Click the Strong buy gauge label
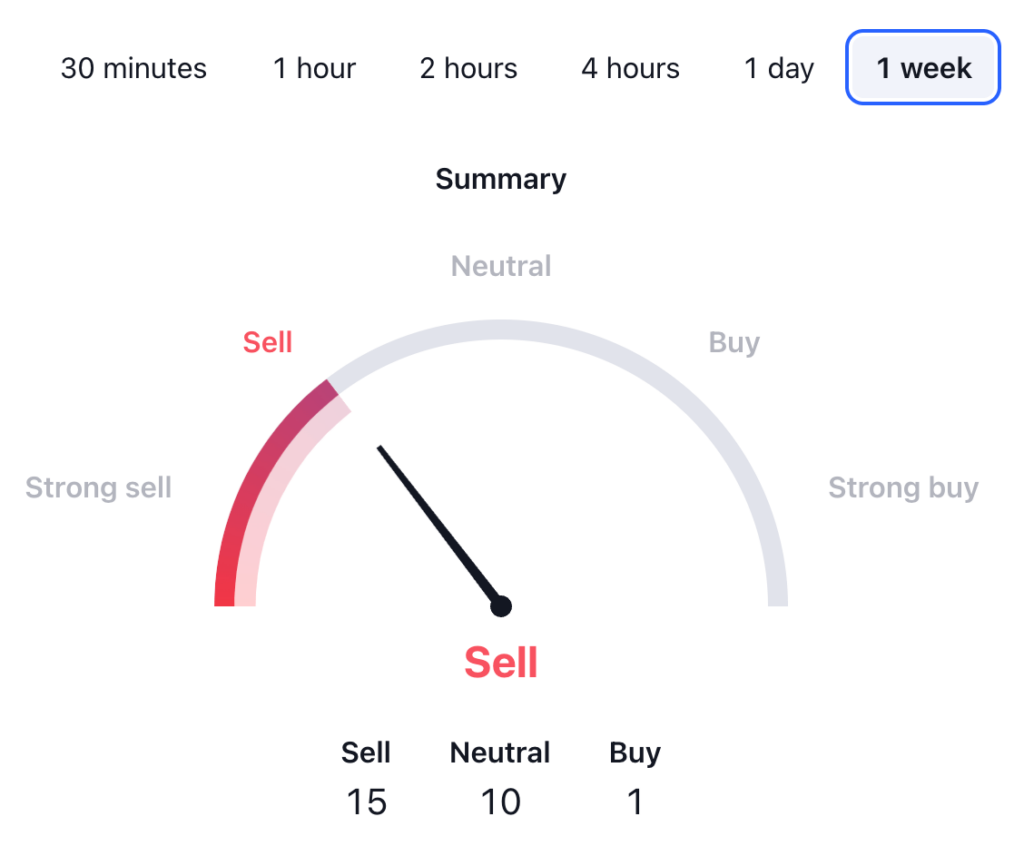The width and height of the screenshot is (1024, 846). click(903, 488)
